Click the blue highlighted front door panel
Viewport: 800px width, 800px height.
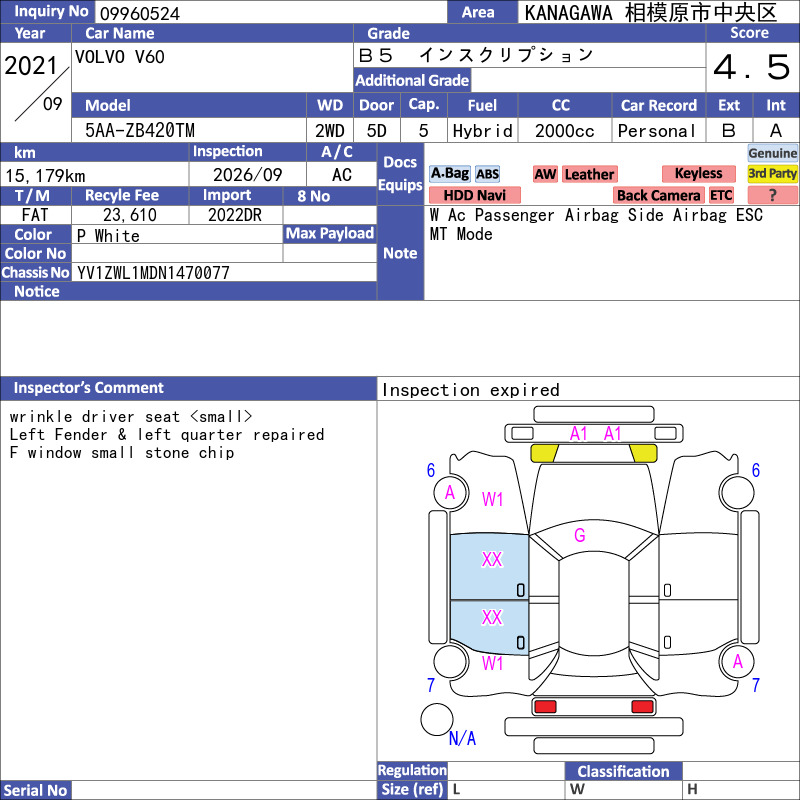489,567
